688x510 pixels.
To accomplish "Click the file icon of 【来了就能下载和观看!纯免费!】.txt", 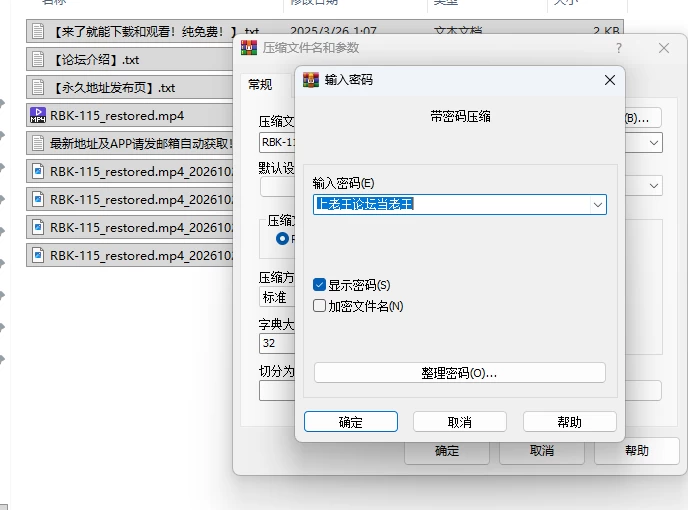I will [x=38, y=32].
